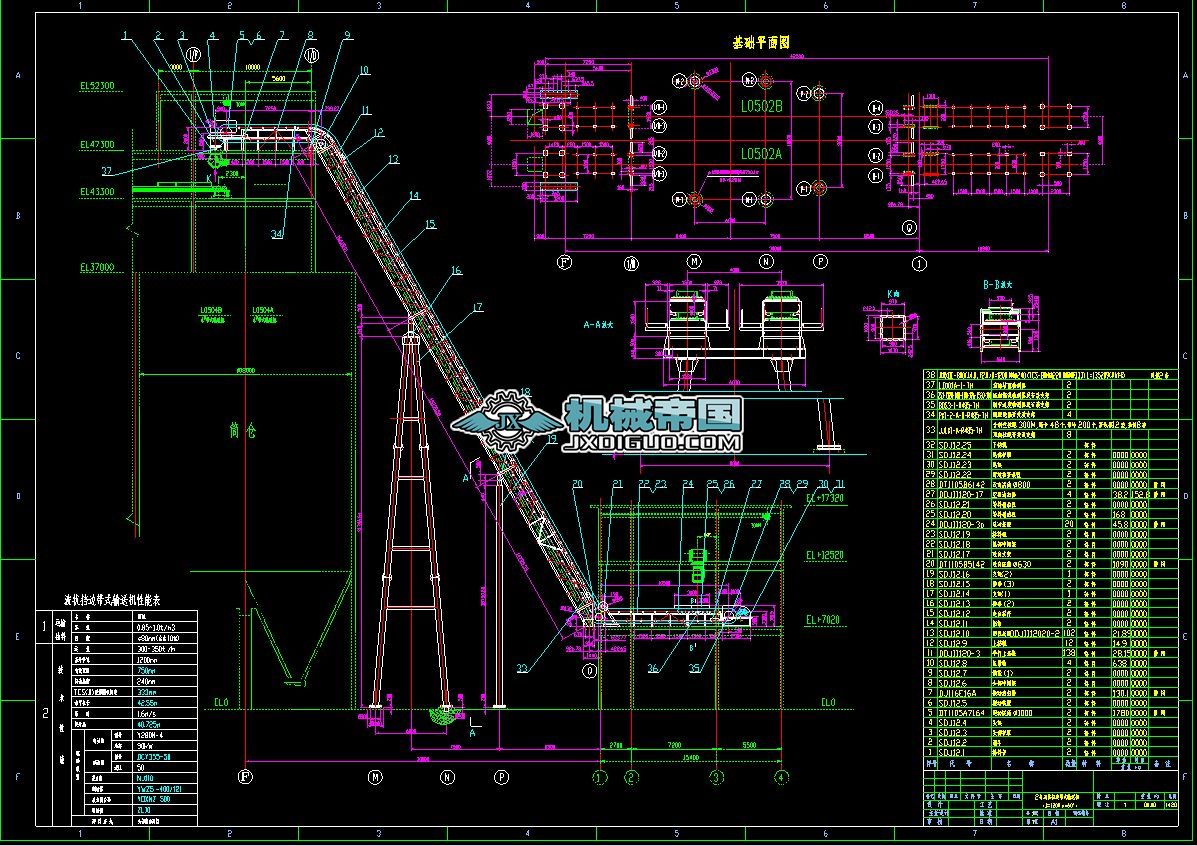
Task: Click the EL+12520 elevation text
Action: pos(825,555)
